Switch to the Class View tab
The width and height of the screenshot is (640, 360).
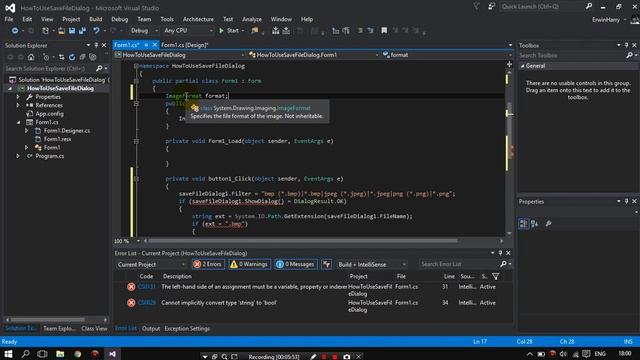[x=94, y=328]
